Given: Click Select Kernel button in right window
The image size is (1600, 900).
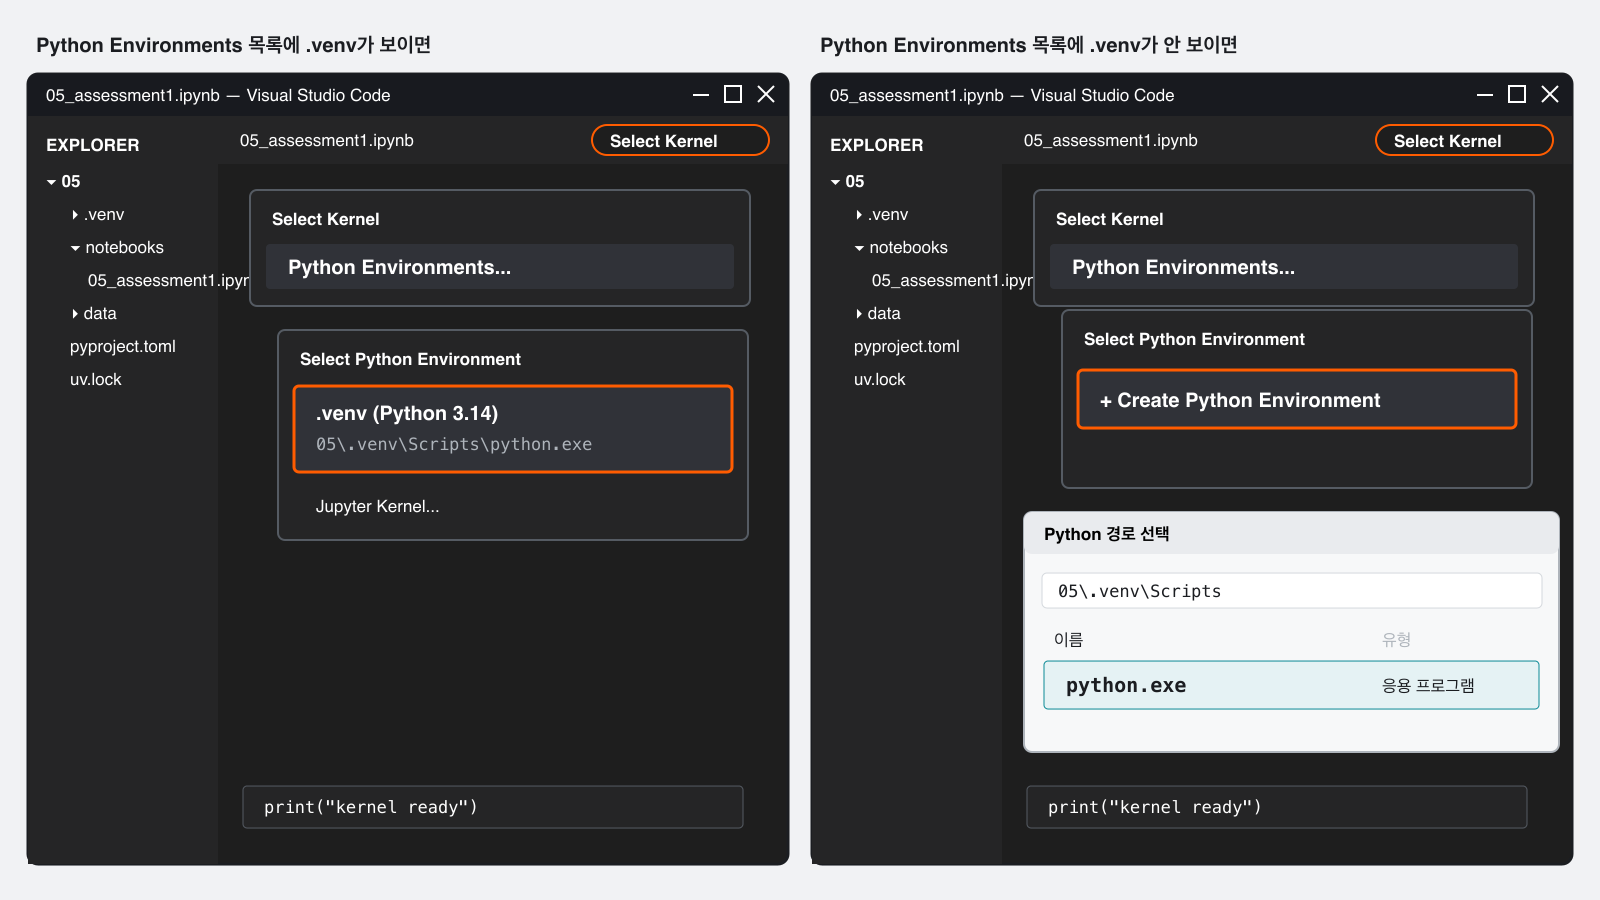Looking at the screenshot, I should (1464, 141).
